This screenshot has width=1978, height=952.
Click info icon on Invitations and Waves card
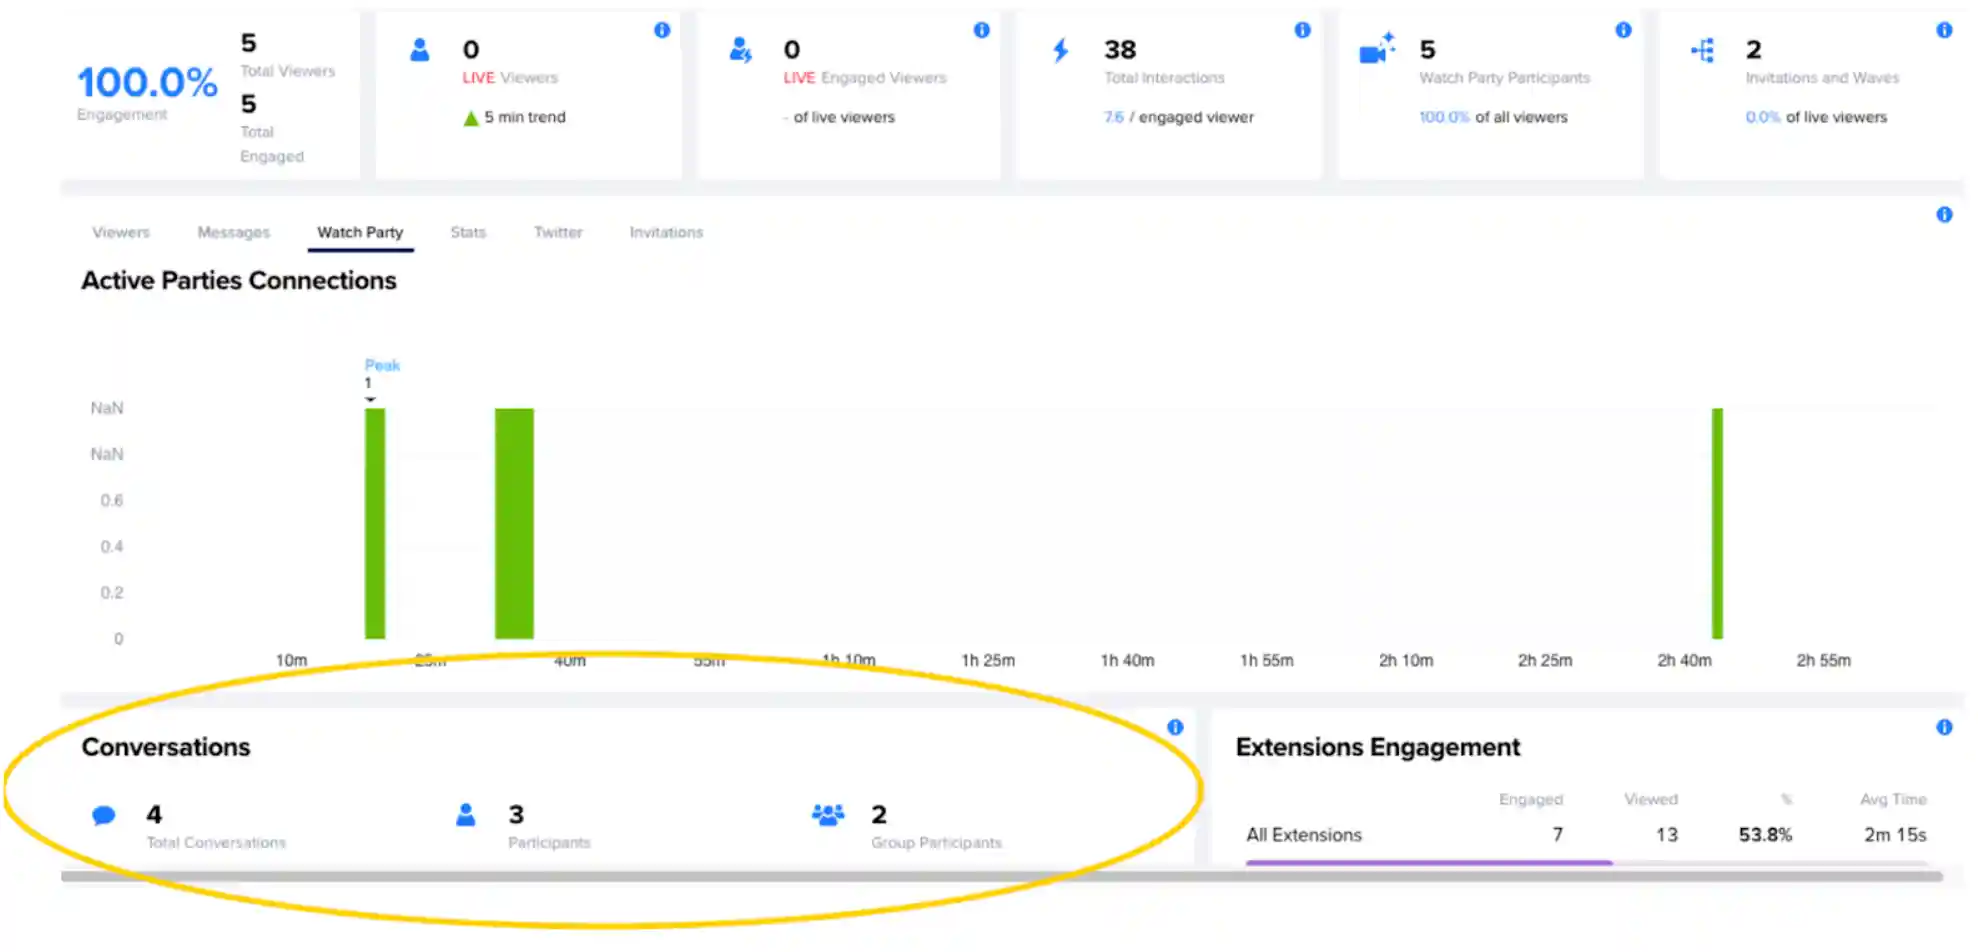click(1944, 30)
